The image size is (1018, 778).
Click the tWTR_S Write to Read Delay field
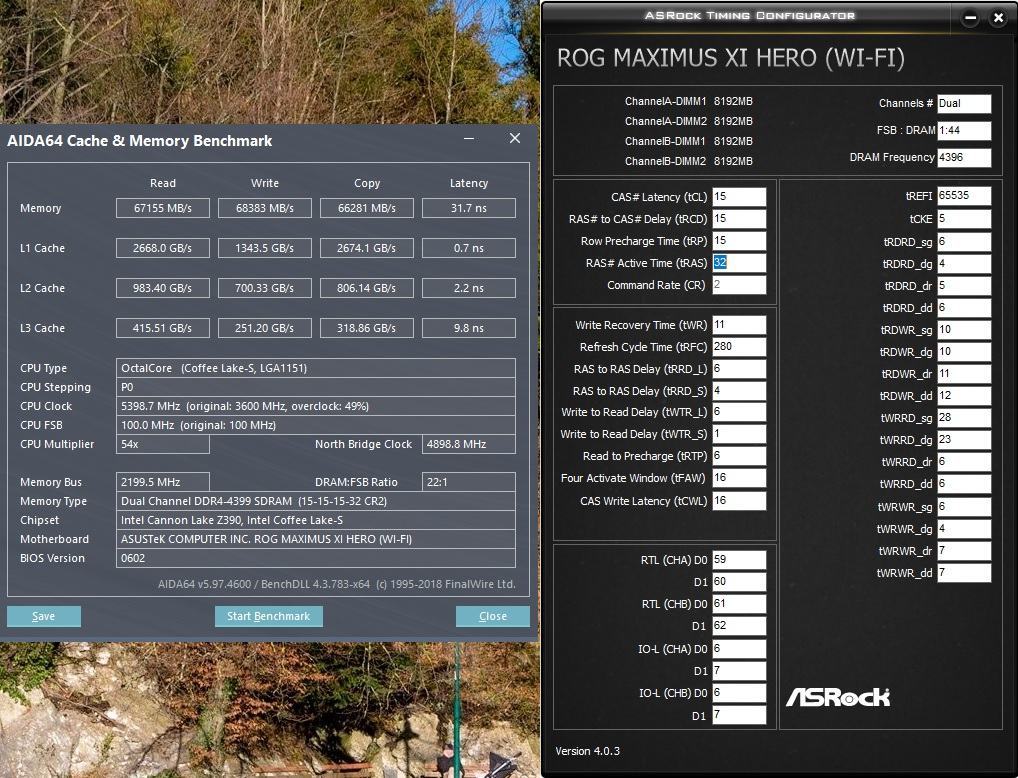(739, 434)
